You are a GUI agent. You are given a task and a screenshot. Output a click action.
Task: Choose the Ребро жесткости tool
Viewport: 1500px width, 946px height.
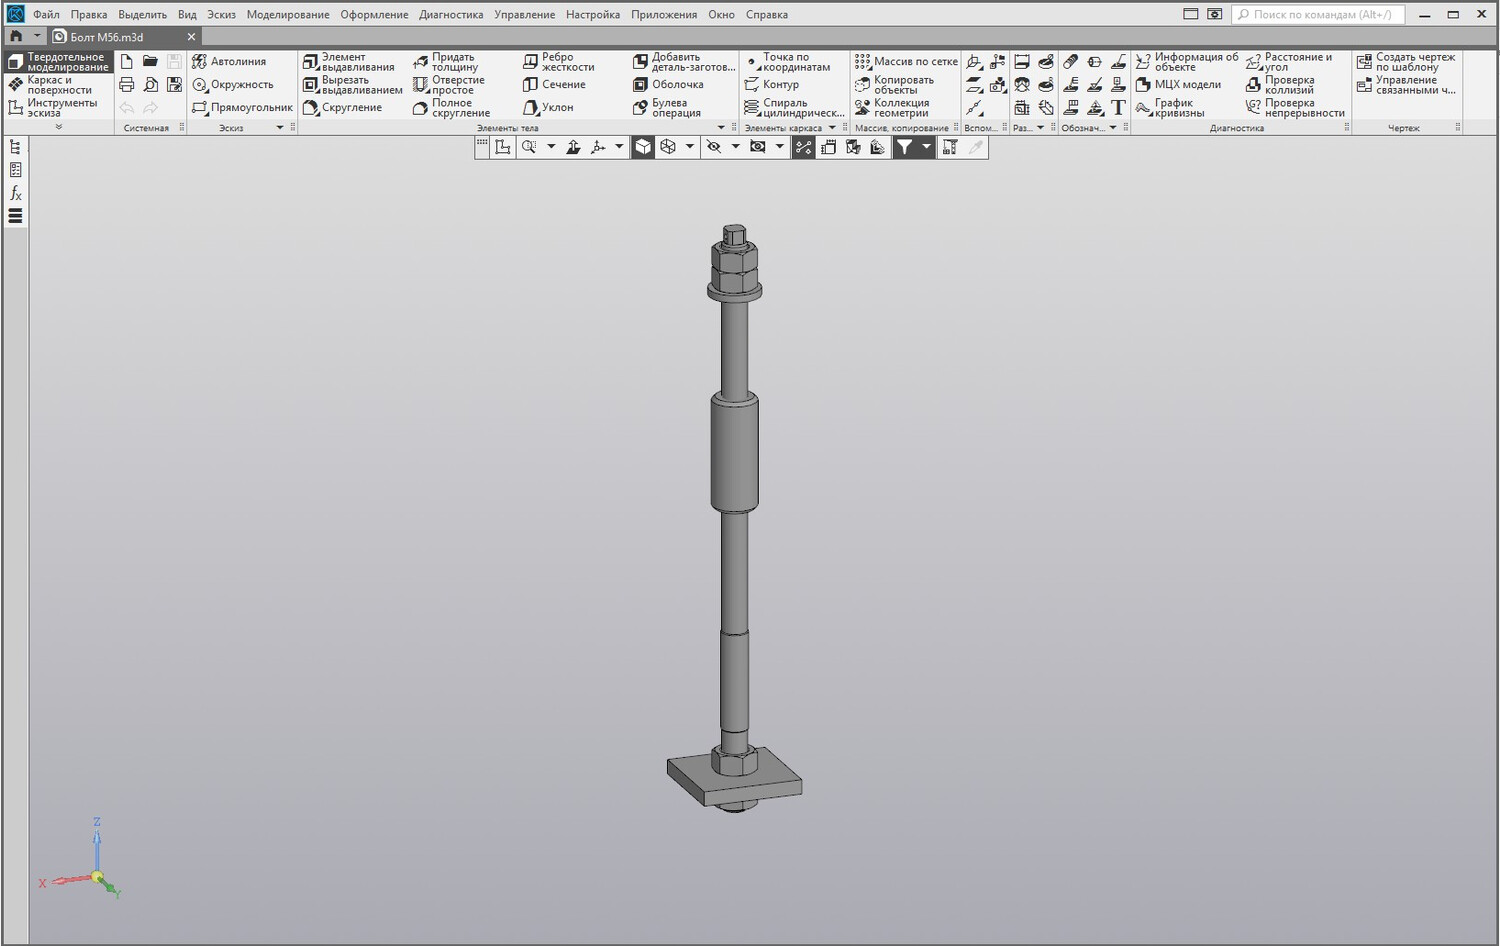559,62
